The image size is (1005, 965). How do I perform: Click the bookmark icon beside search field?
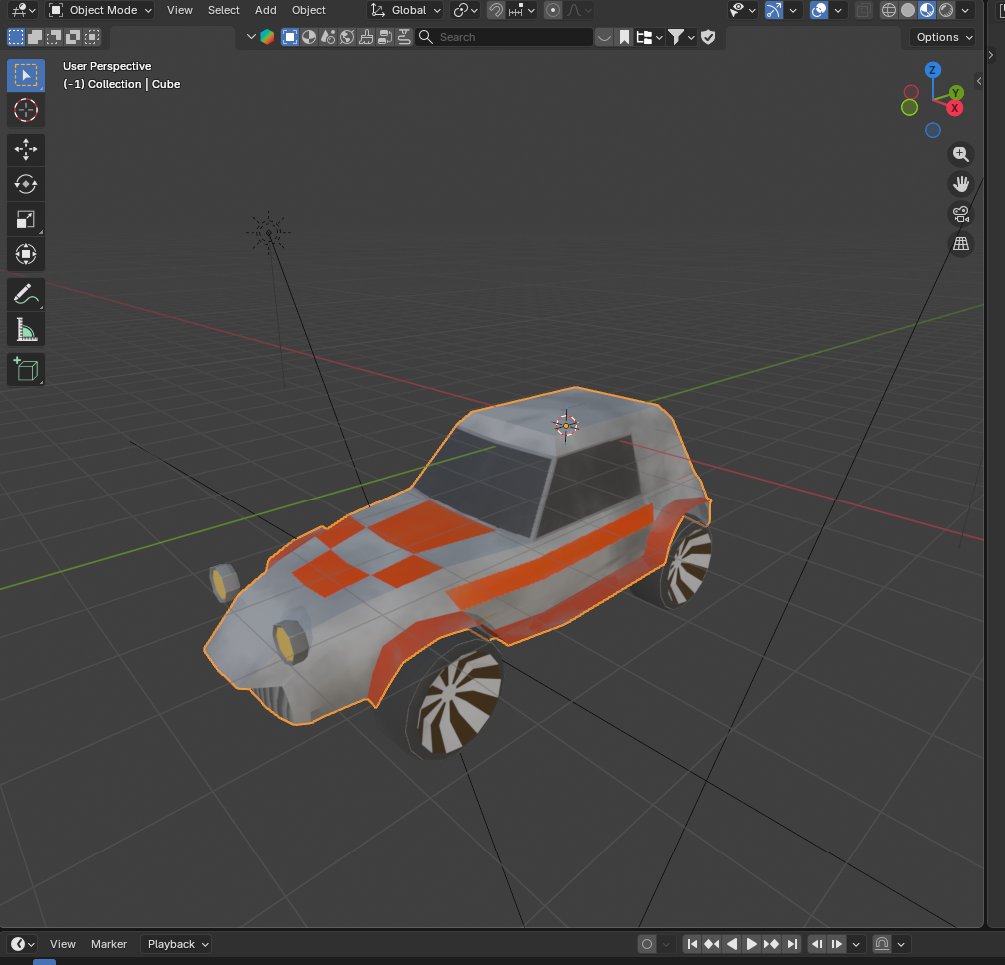pos(624,37)
